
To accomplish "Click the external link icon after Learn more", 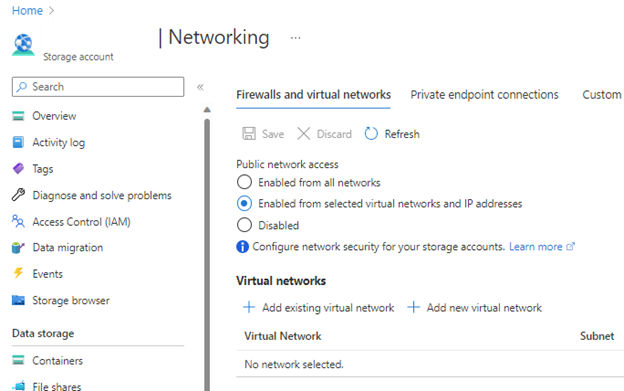I will pos(570,247).
